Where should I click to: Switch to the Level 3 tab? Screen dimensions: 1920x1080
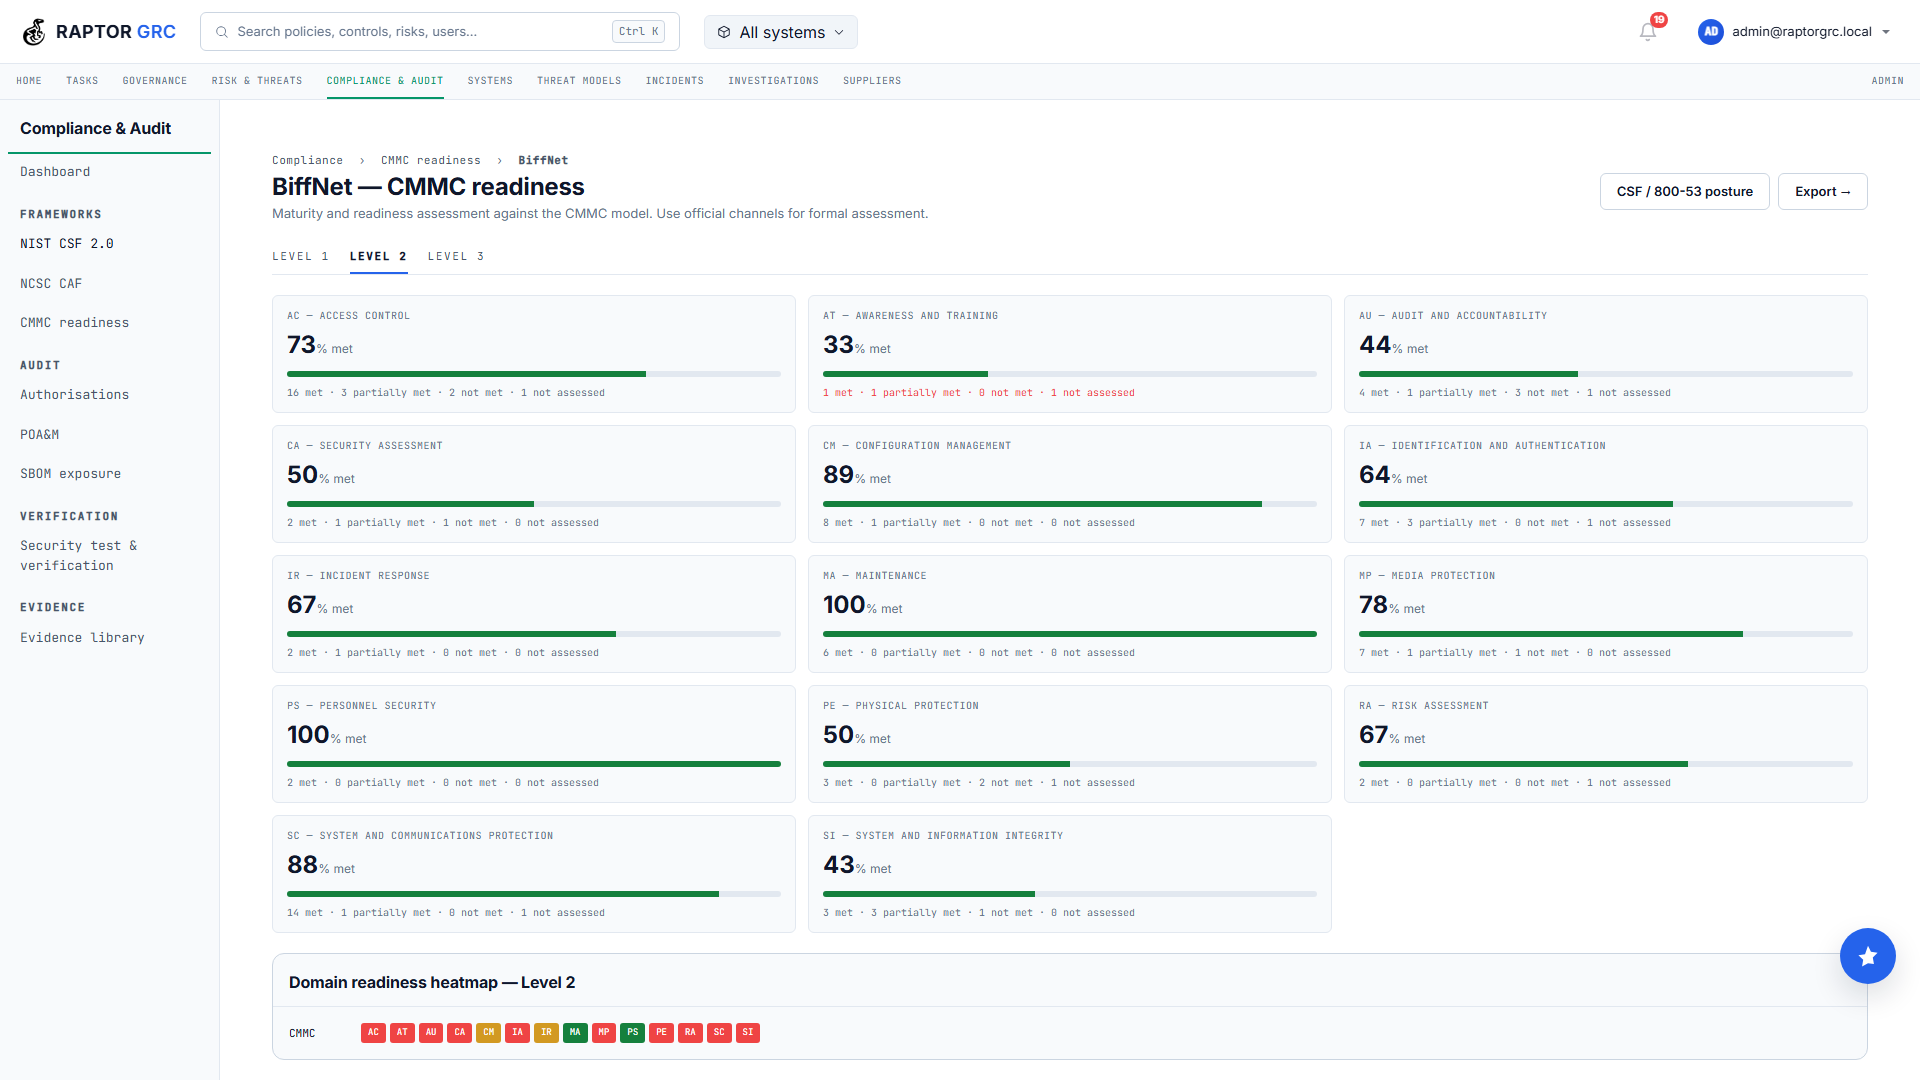(456, 257)
